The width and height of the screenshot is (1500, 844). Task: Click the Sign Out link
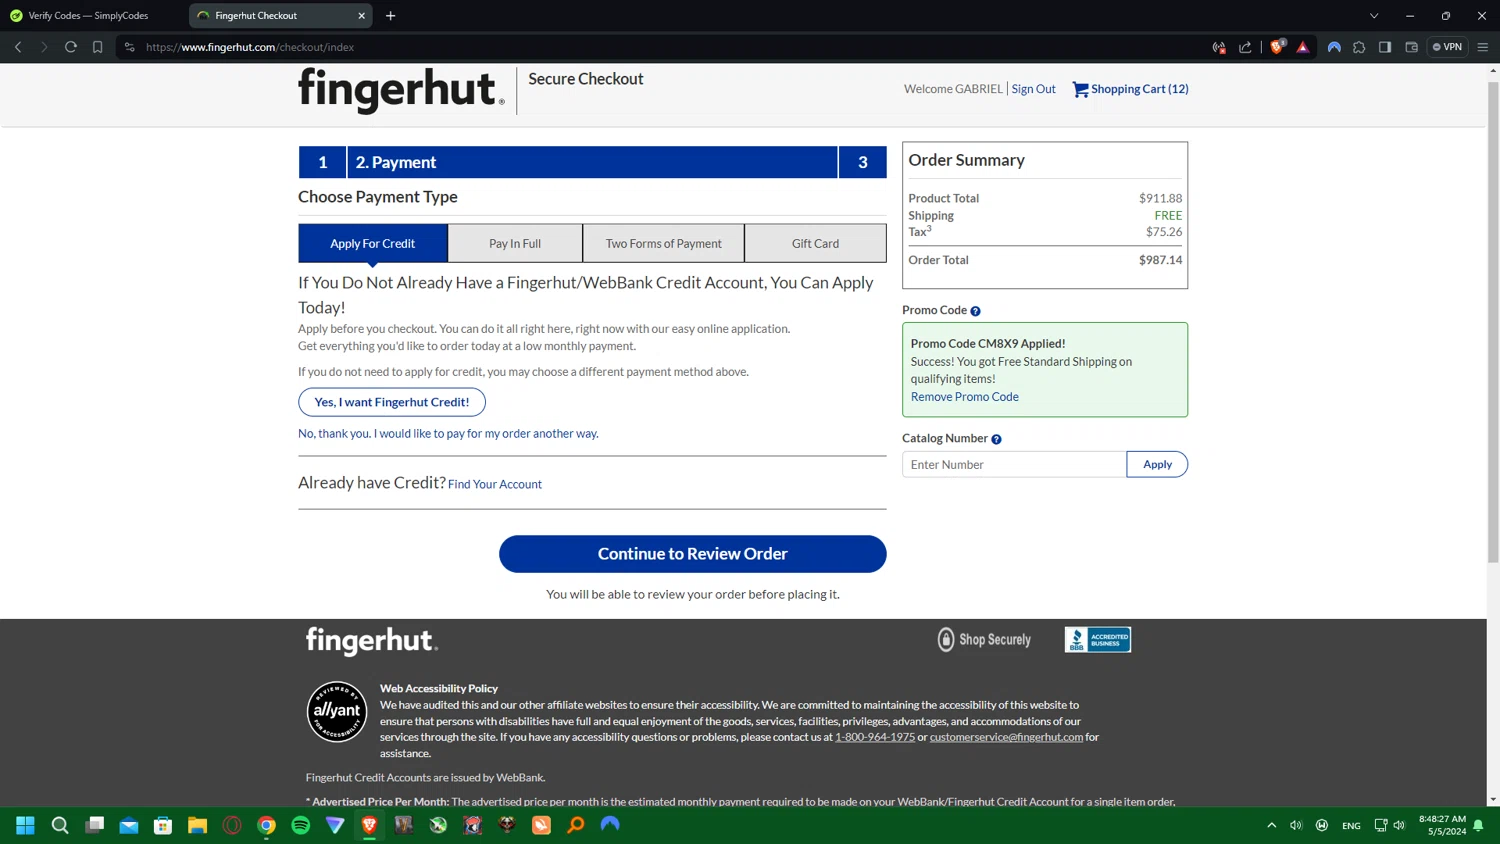tap(1033, 89)
